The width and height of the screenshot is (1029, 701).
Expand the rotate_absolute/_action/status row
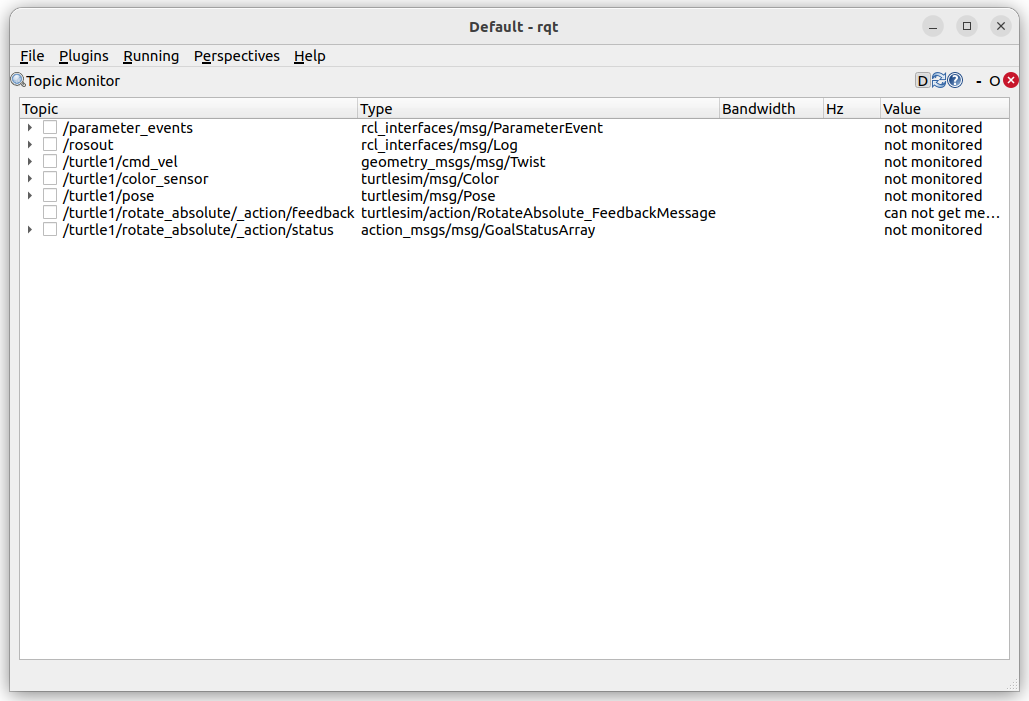pos(30,230)
